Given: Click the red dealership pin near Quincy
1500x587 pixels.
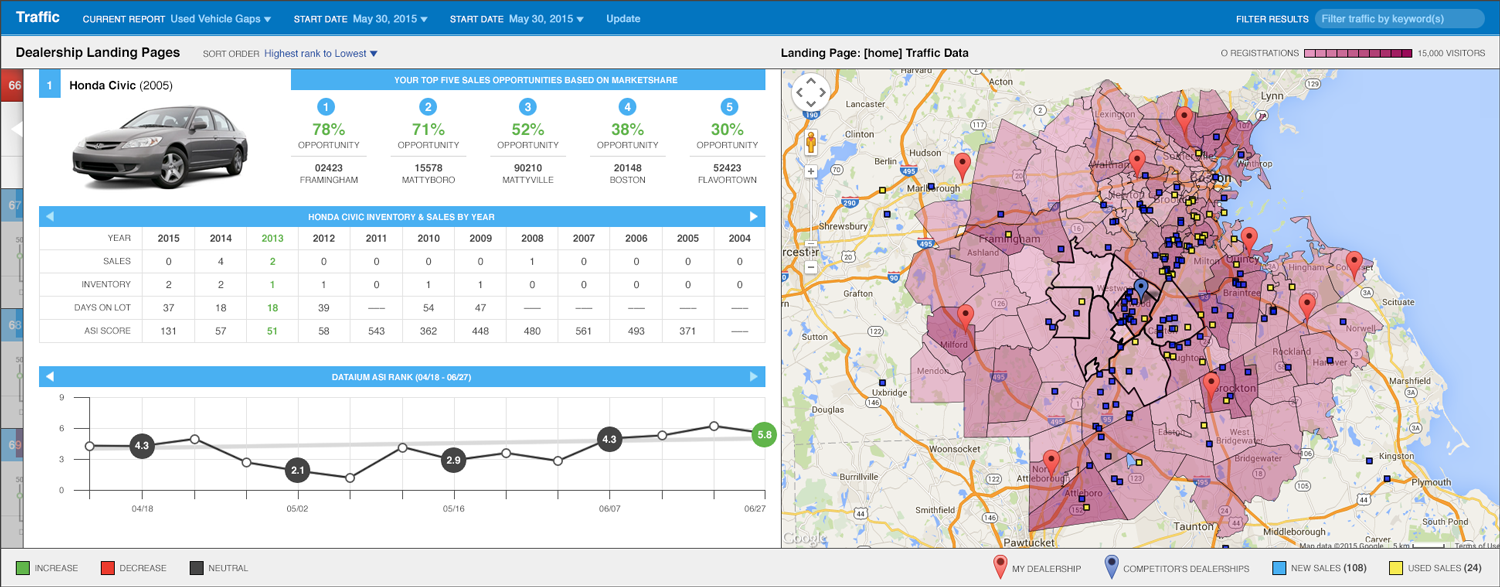Looking at the screenshot, I should [1248, 241].
